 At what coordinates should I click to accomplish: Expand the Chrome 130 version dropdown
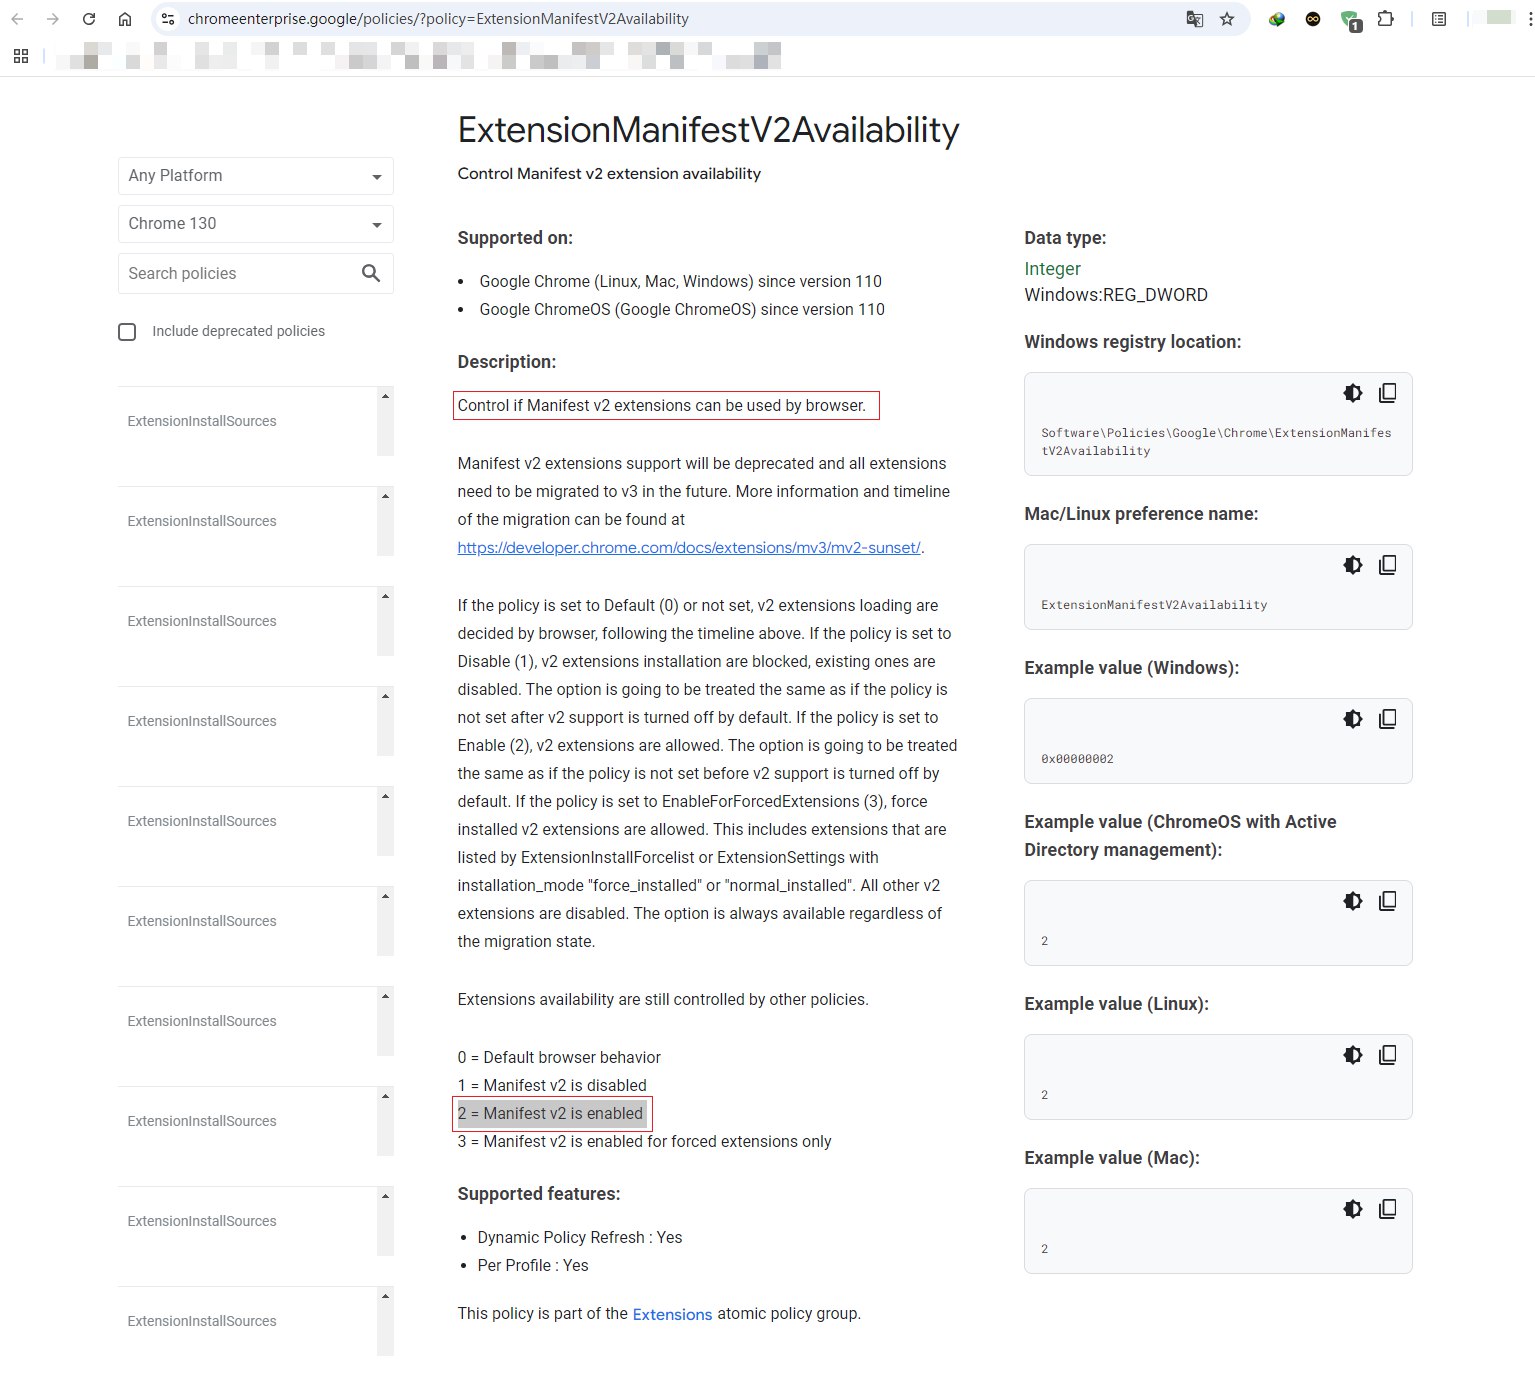tap(255, 224)
